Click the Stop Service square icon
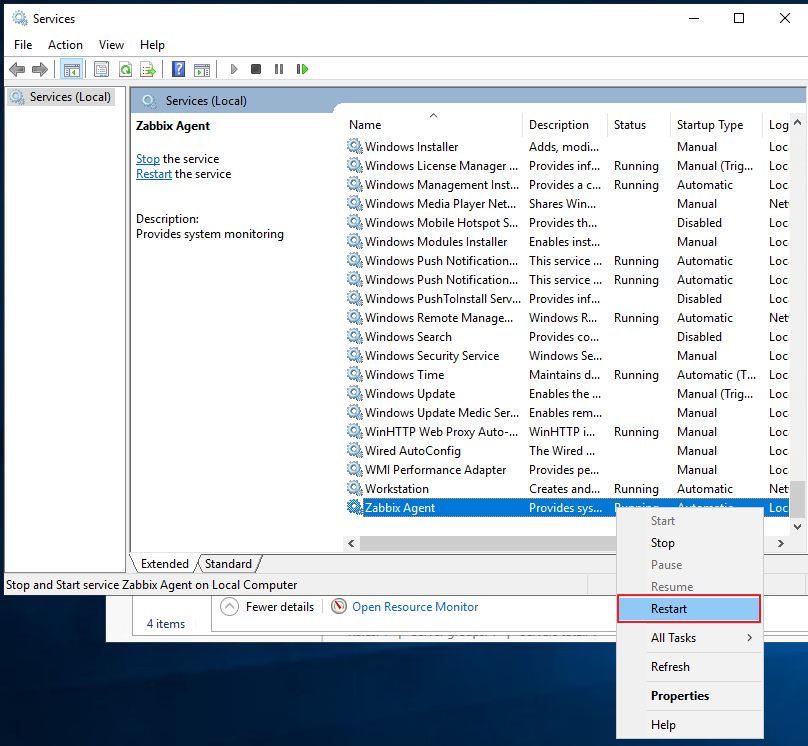This screenshot has height=746, width=808. (256, 69)
